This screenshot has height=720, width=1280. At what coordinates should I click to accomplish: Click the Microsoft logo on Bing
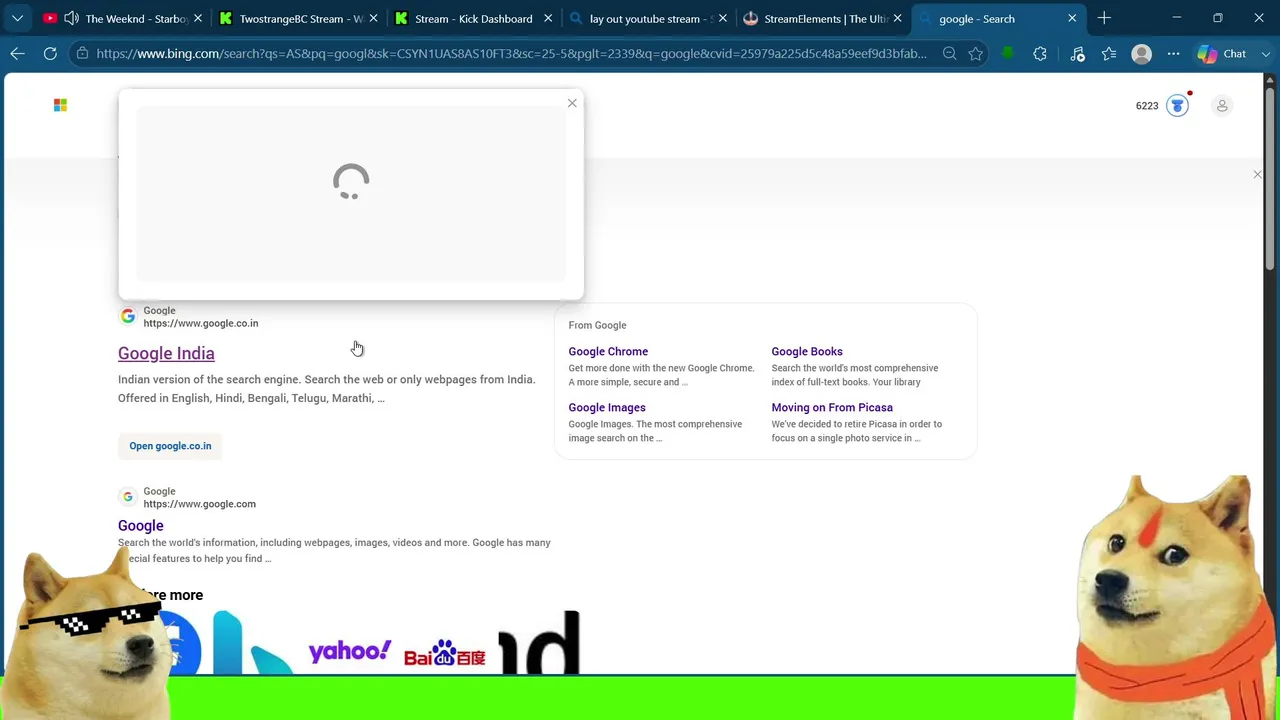[x=60, y=105]
